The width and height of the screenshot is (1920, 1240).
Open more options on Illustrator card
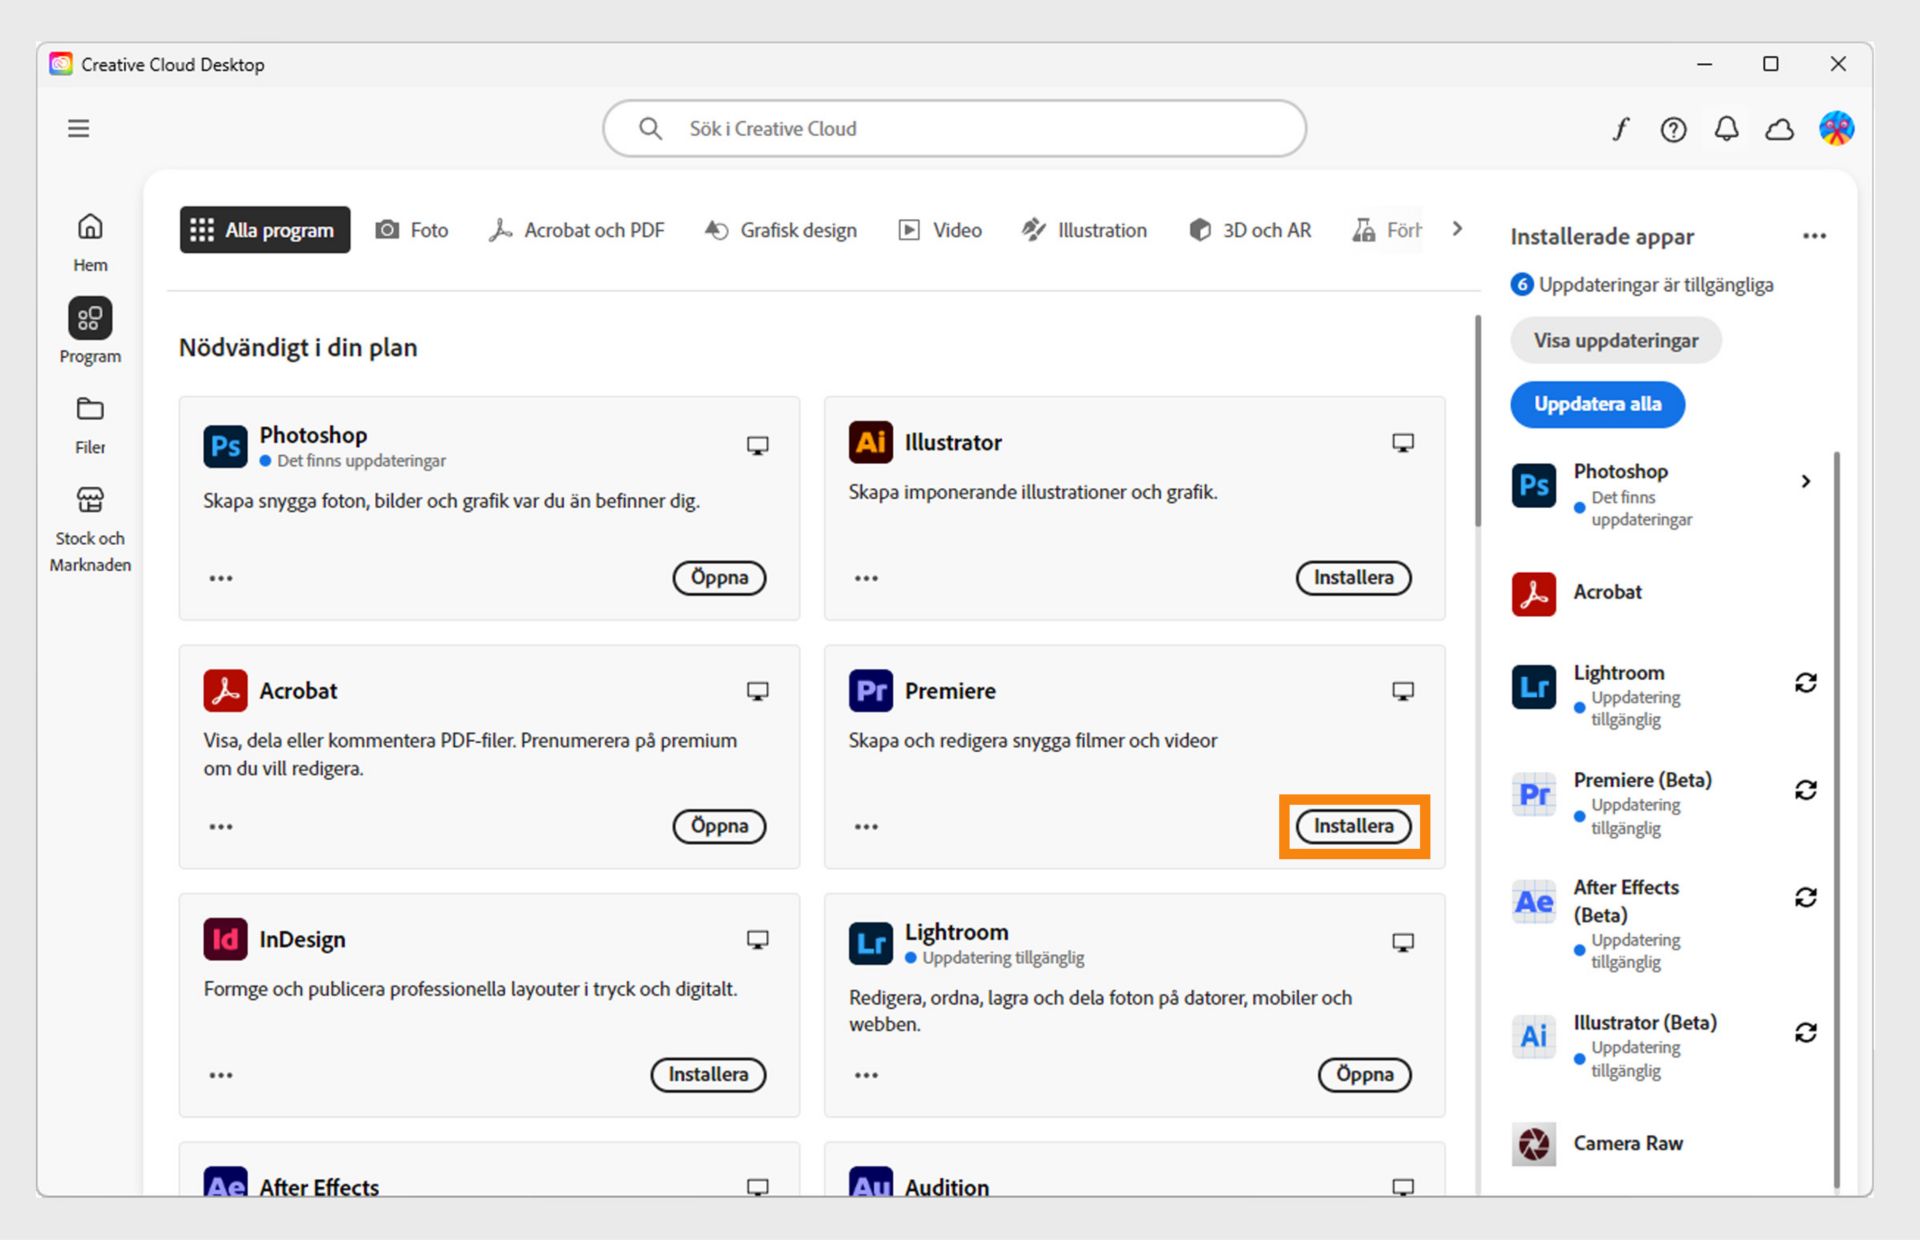pyautogui.click(x=866, y=578)
